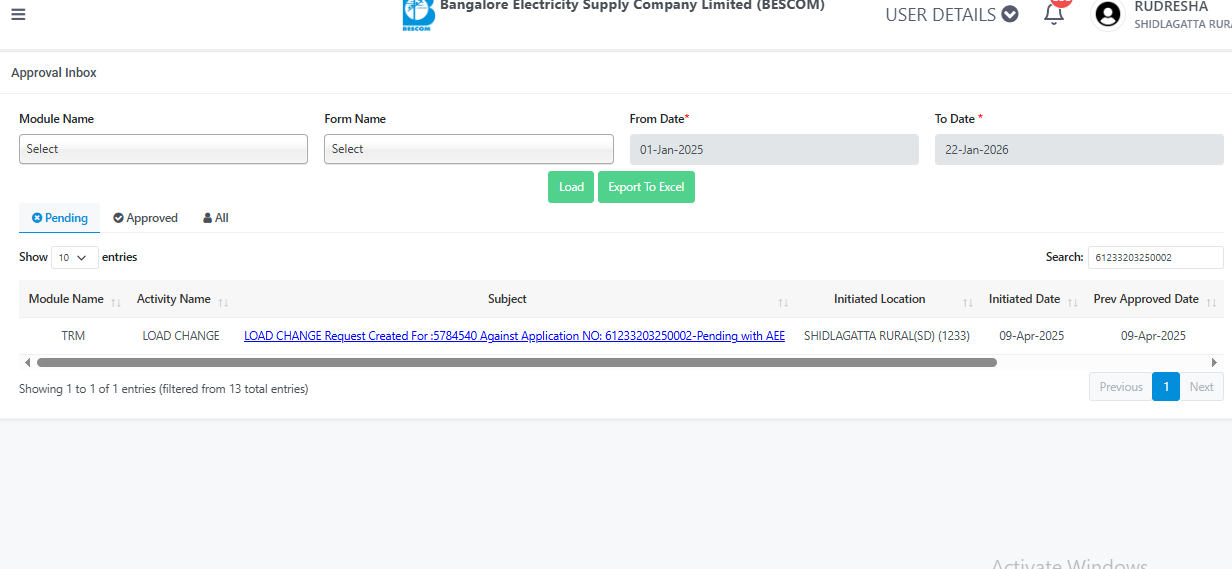Sort by Module Name column

tap(74, 299)
